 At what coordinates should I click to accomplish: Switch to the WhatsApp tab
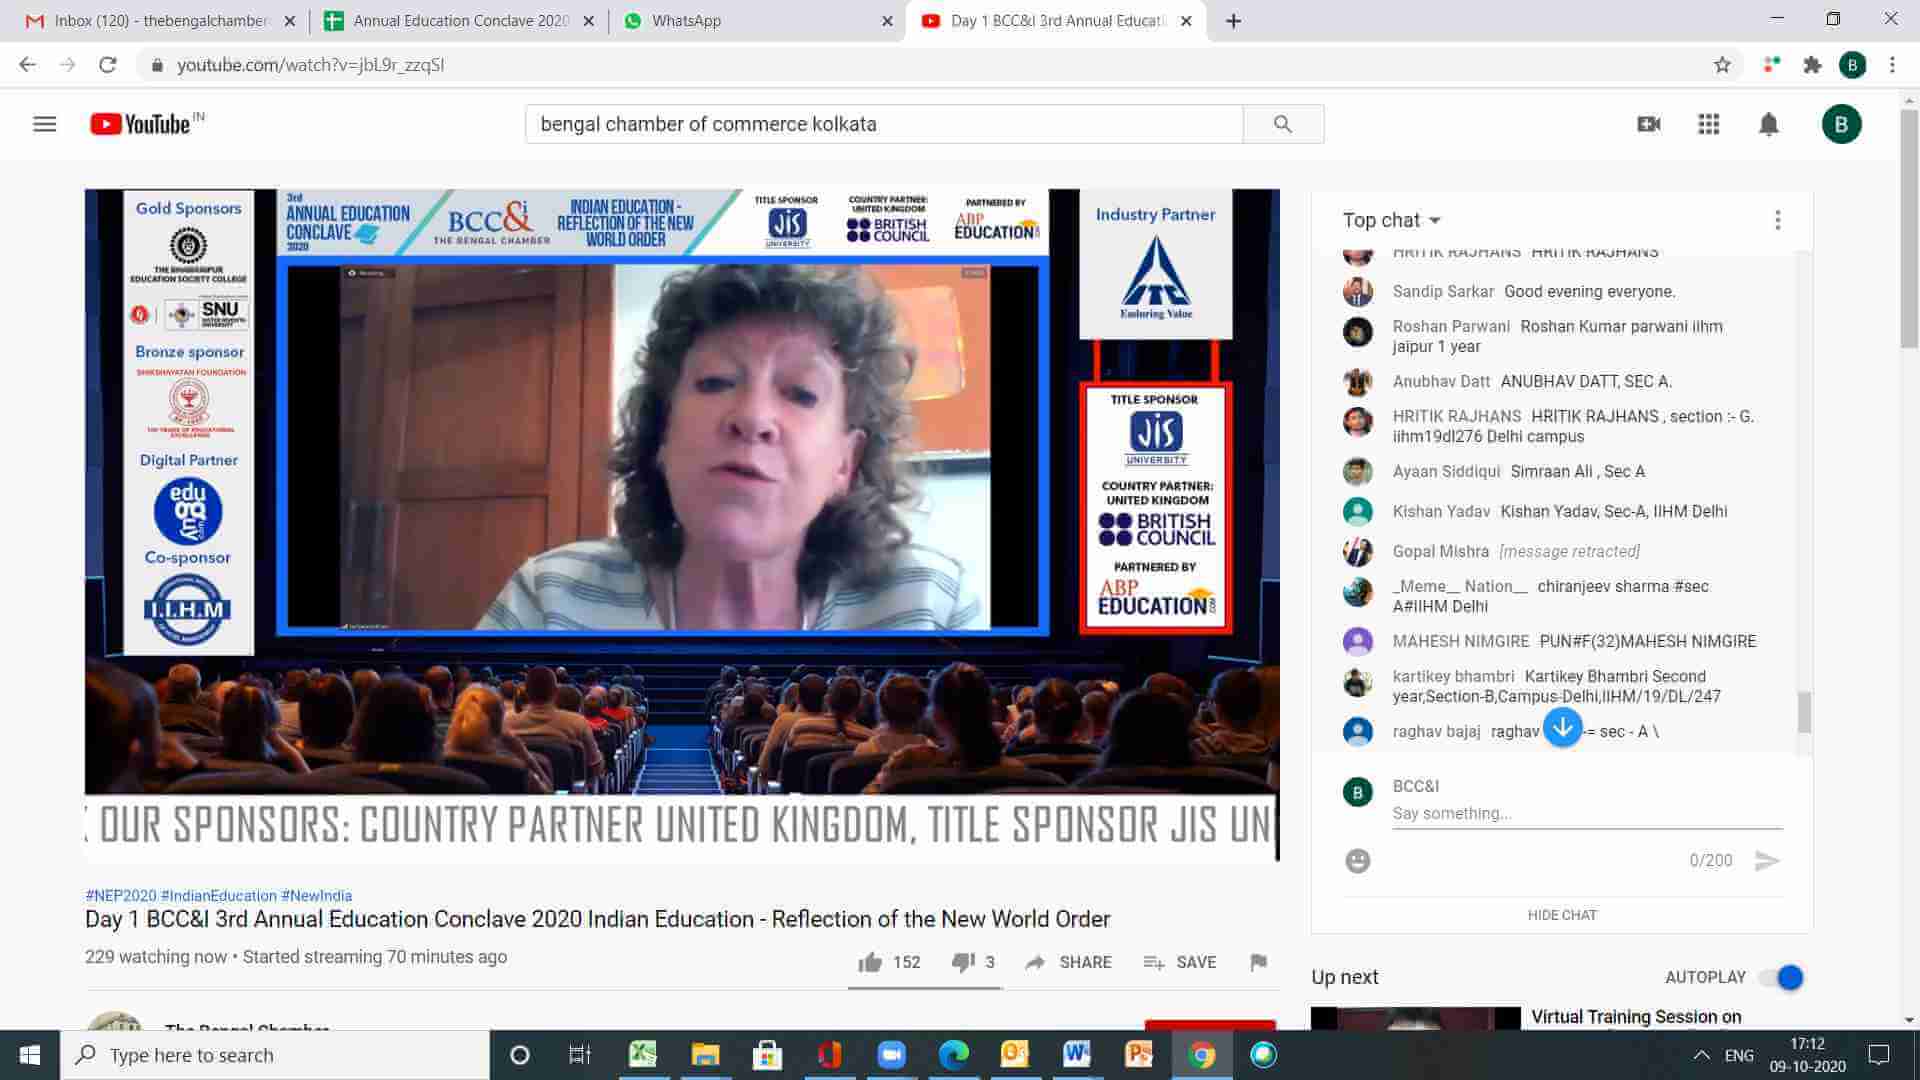756,21
